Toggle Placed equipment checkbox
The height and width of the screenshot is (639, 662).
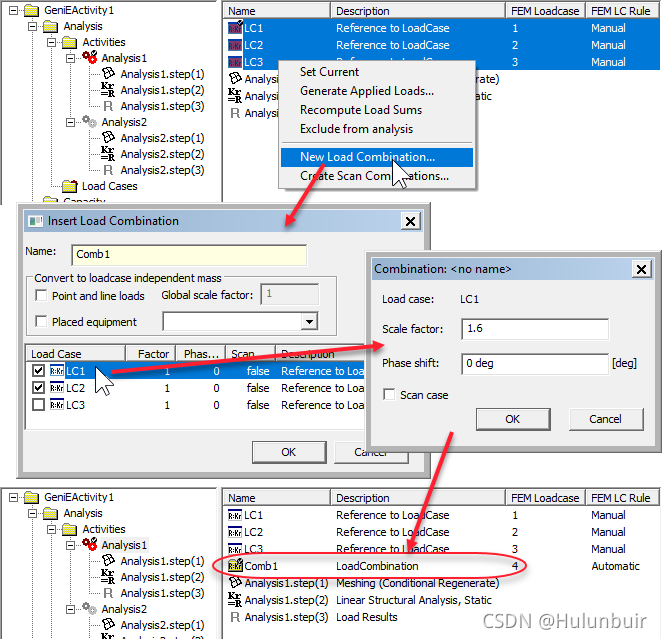click(41, 321)
